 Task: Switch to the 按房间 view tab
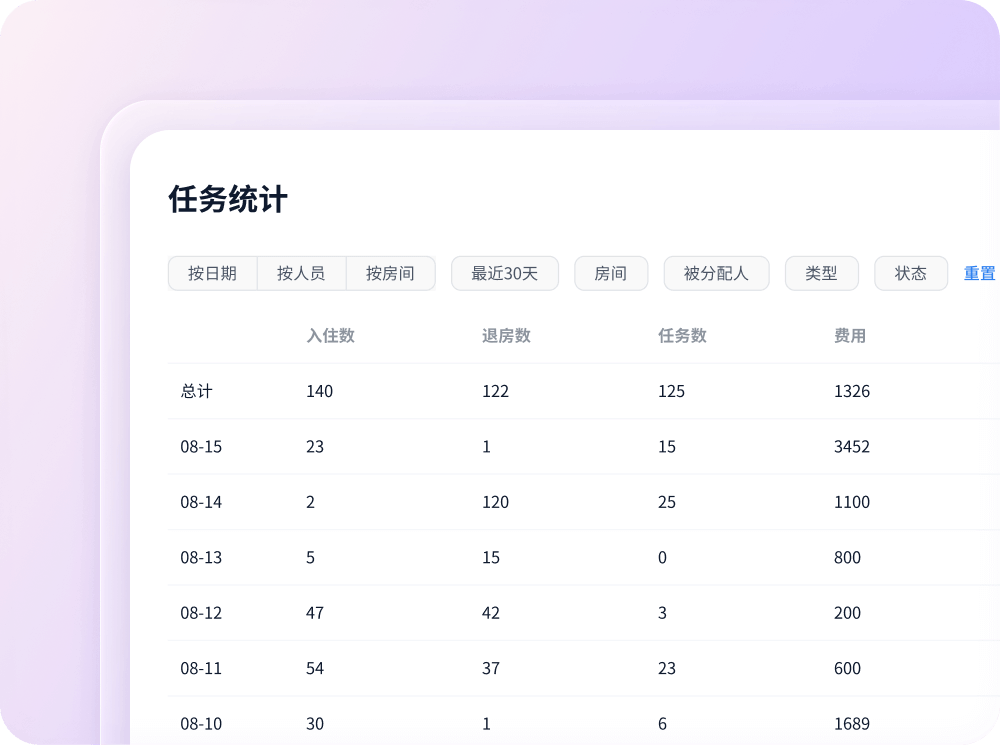390,273
